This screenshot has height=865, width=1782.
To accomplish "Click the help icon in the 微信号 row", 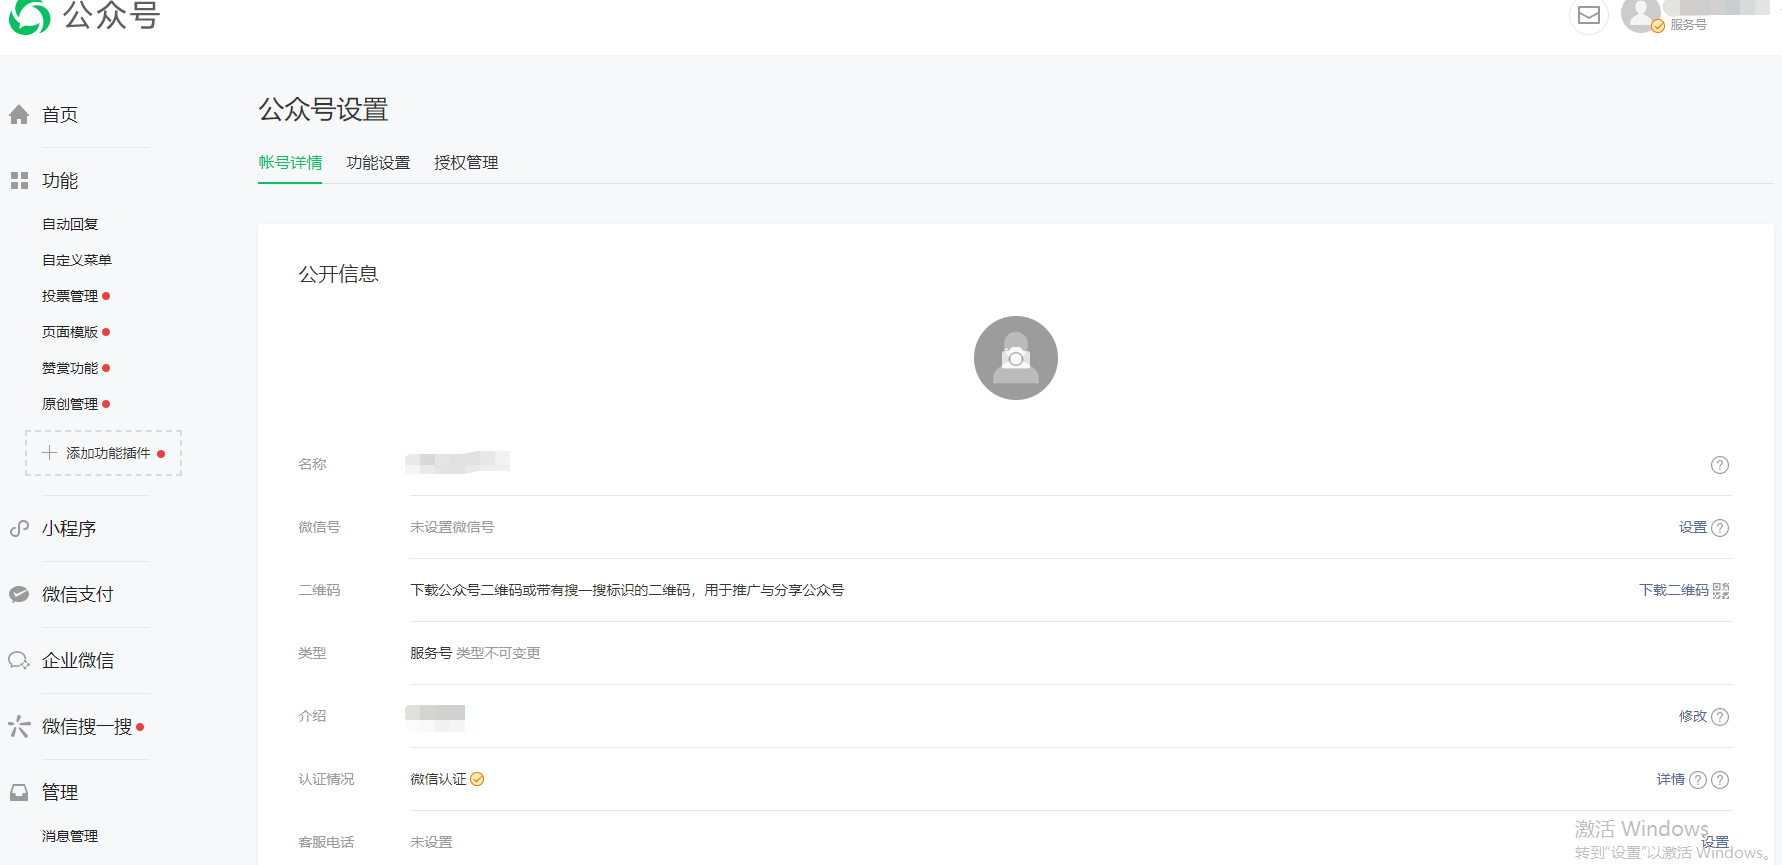I will [1720, 528].
